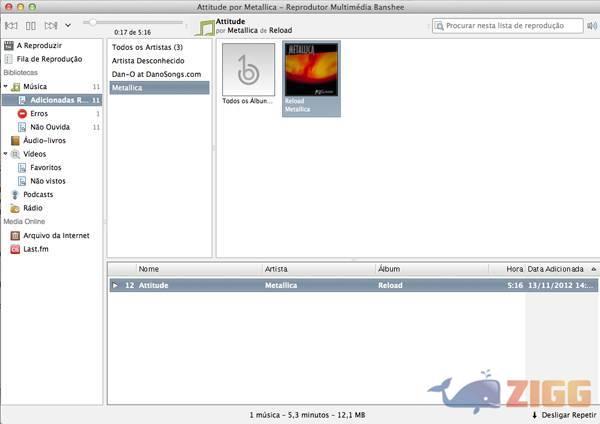Sort tracks by Álbum column
The height and width of the screenshot is (424, 600).
coord(432,269)
